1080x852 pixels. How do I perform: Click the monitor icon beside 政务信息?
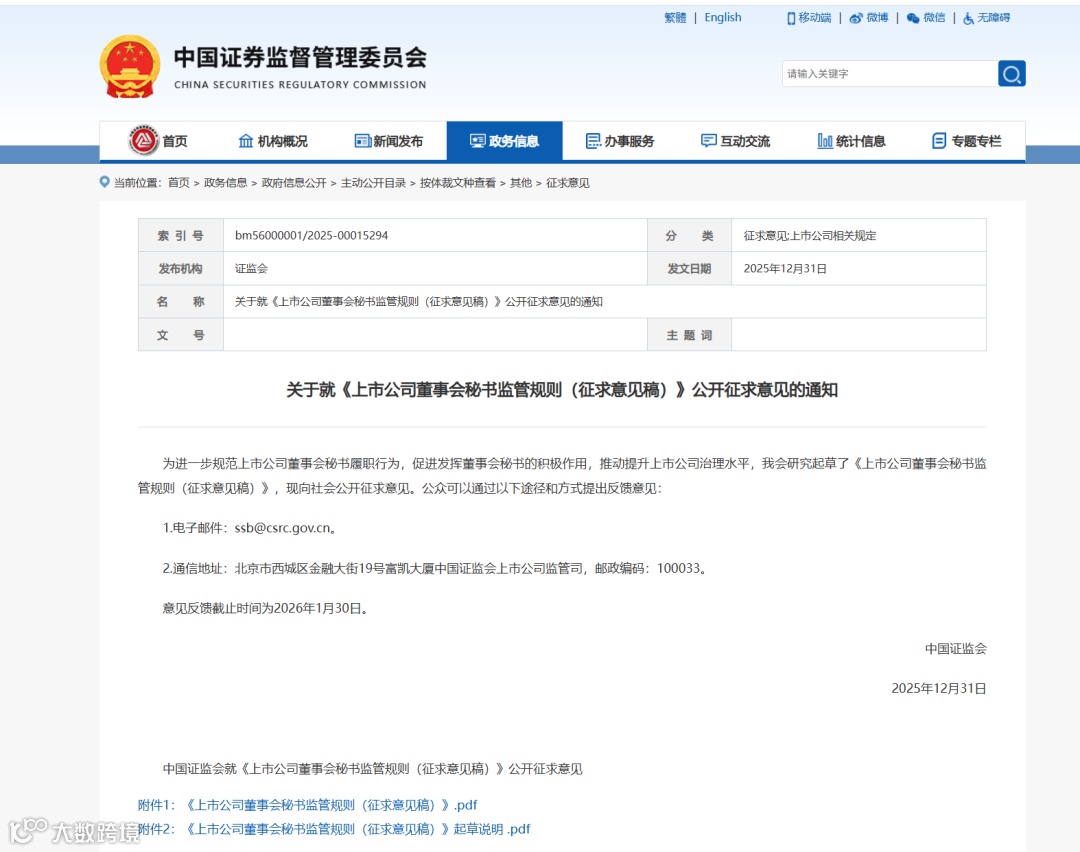point(477,141)
